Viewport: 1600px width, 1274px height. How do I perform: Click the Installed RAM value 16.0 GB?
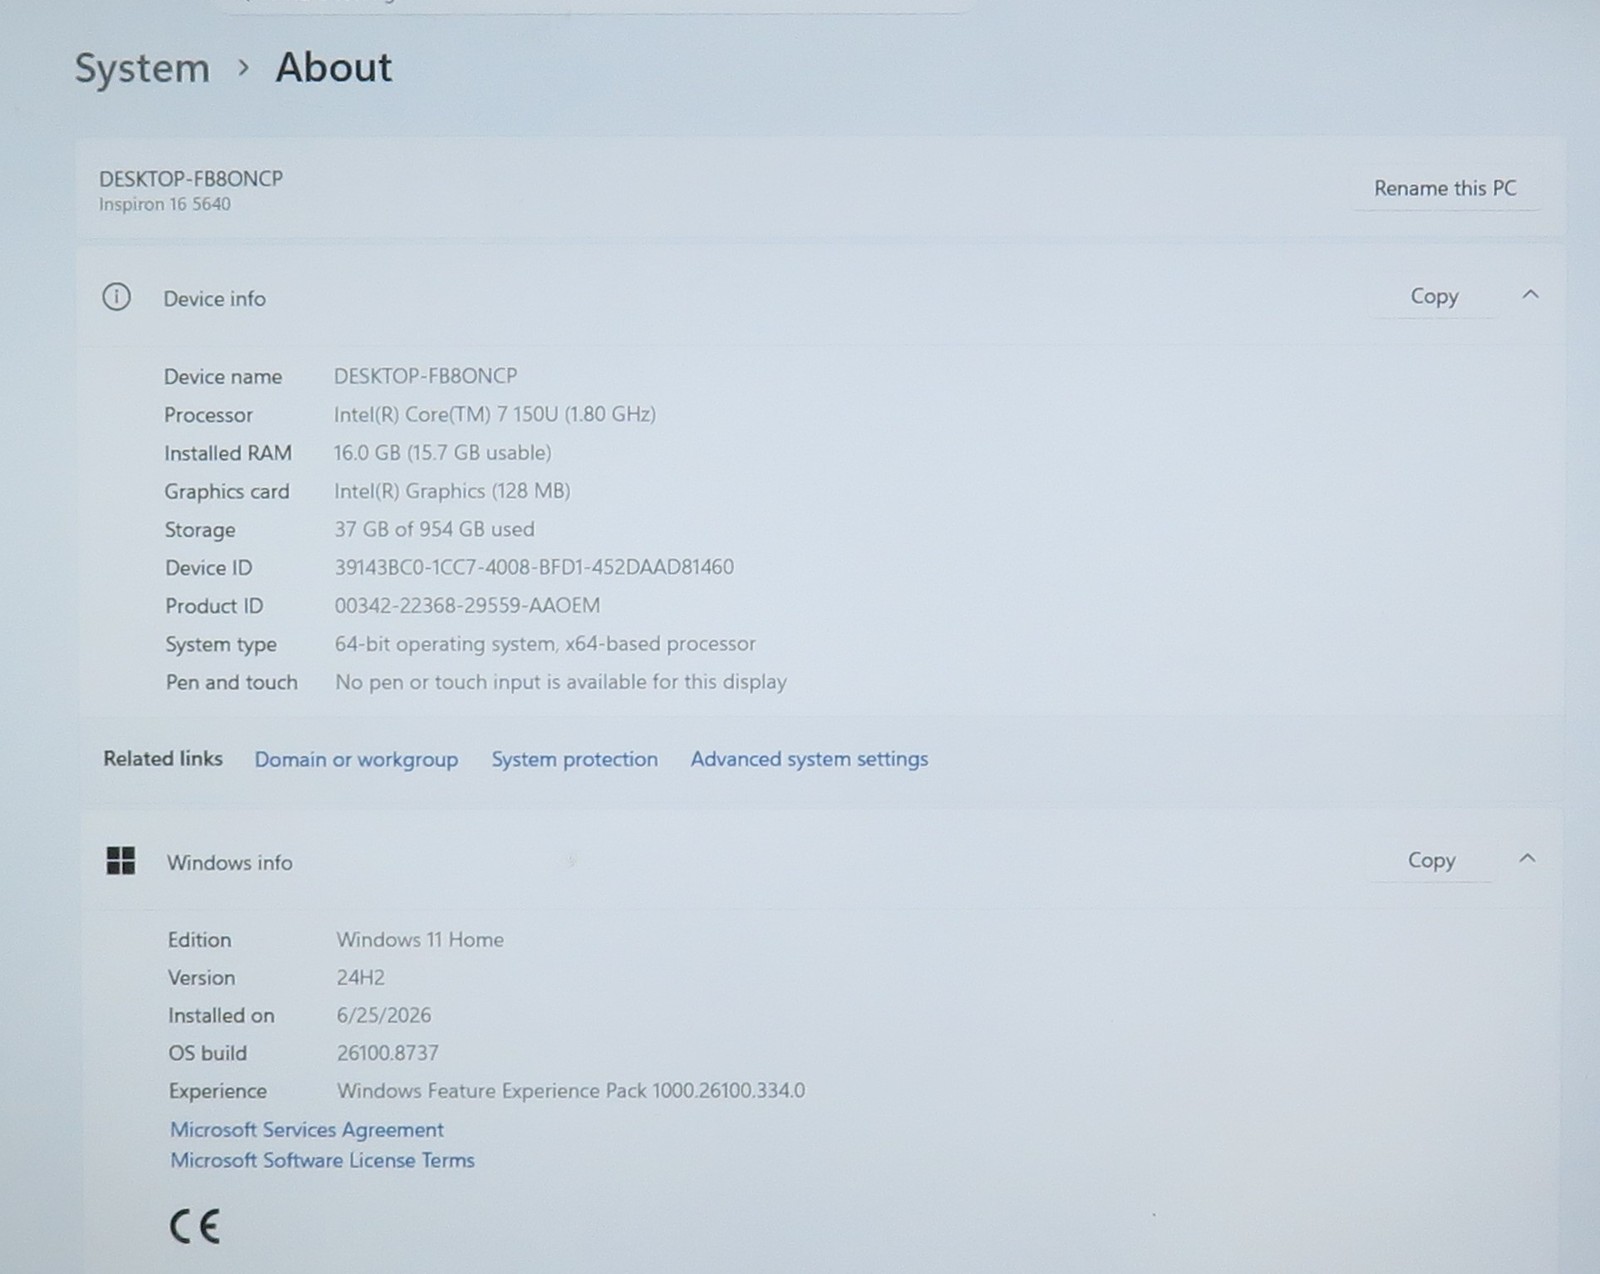442,452
